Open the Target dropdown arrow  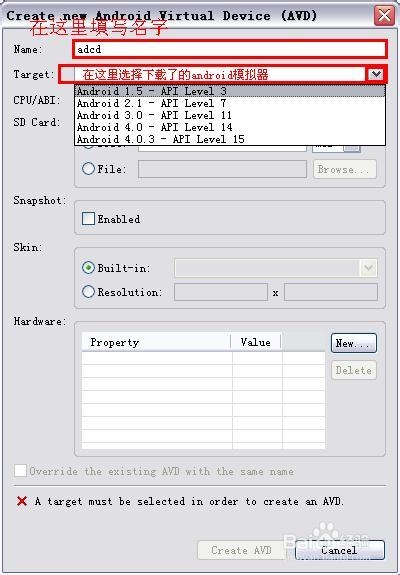tap(376, 74)
